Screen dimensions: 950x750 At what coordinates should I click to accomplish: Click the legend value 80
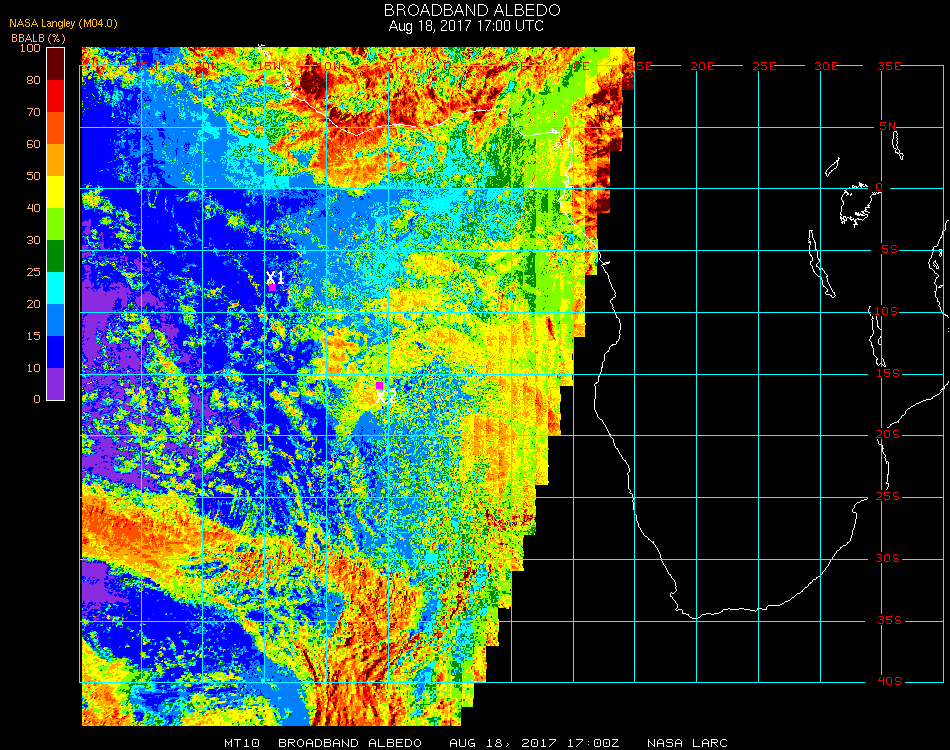[x=33, y=81]
